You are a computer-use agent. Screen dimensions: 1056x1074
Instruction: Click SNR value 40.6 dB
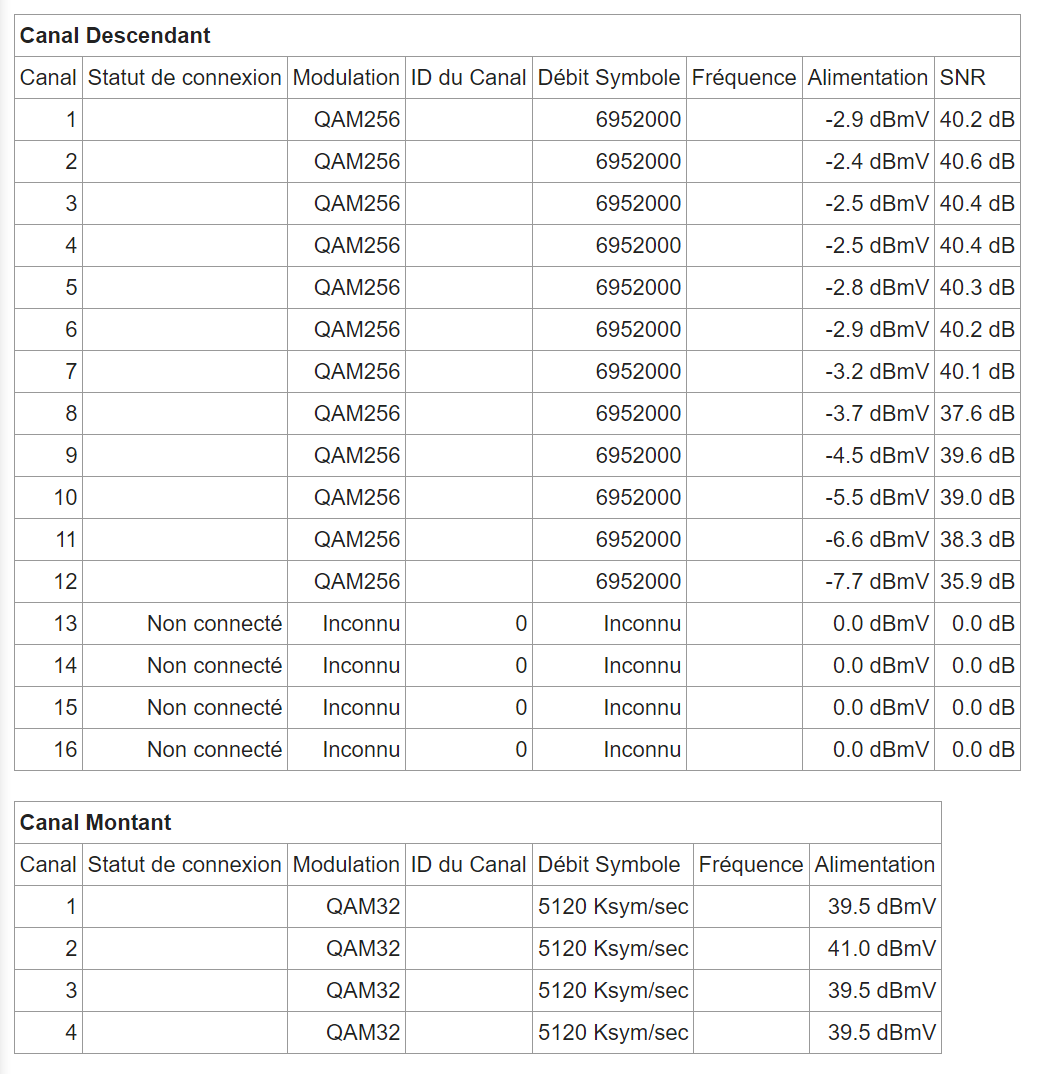pos(977,162)
